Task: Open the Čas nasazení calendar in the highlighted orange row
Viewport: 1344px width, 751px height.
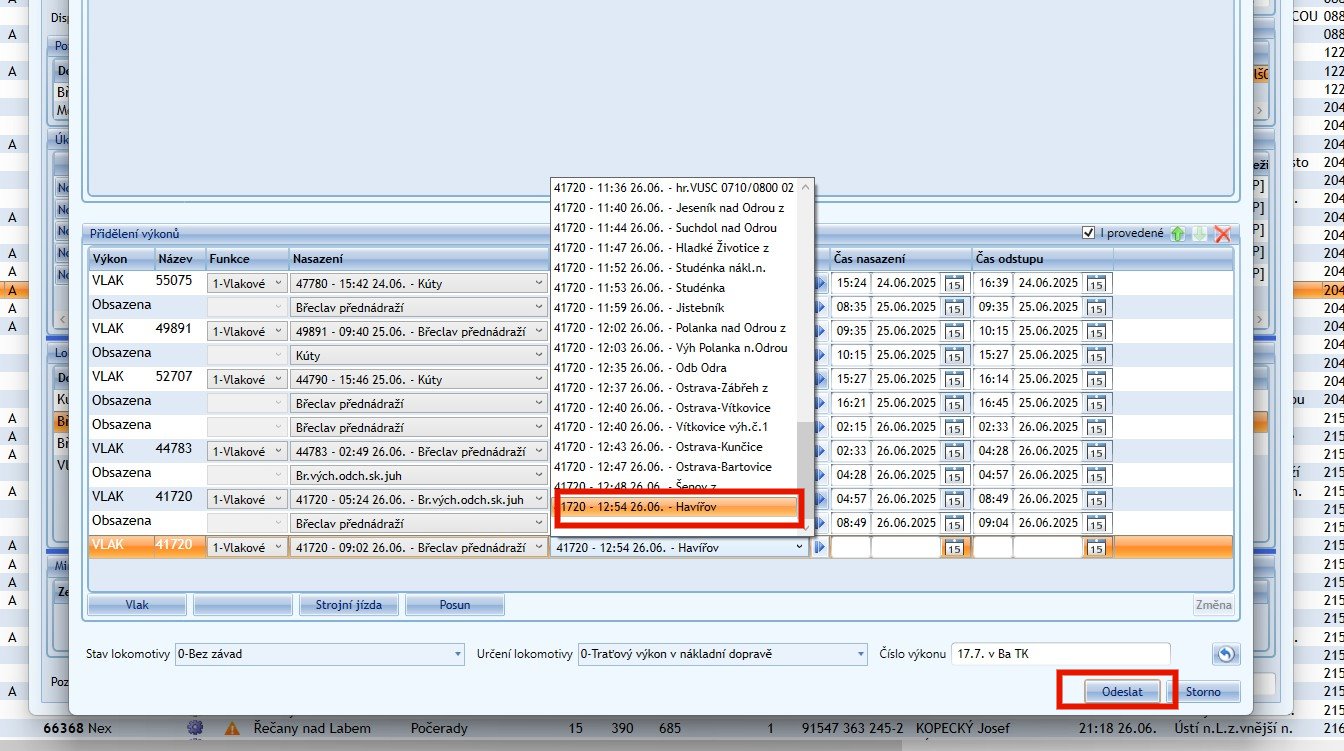Action: tap(954, 547)
